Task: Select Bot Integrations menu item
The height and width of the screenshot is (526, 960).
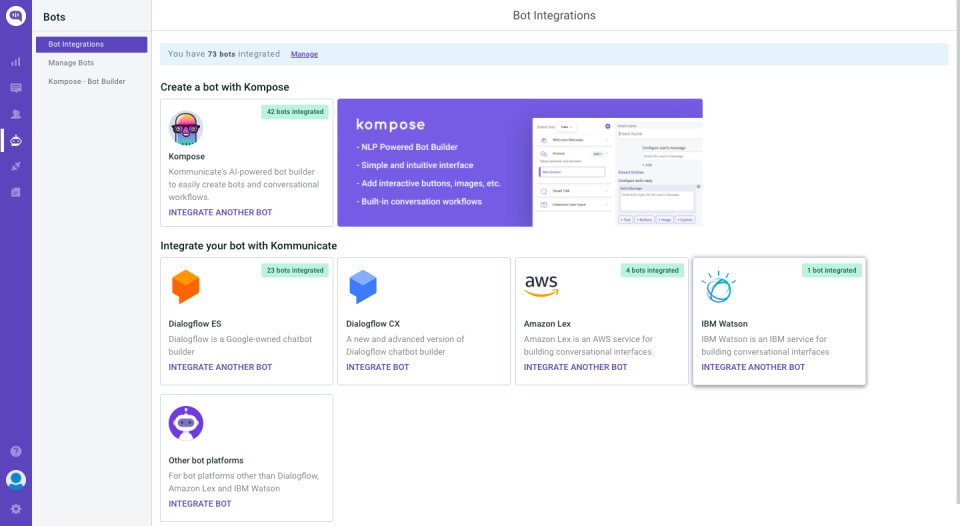Action: (91, 44)
